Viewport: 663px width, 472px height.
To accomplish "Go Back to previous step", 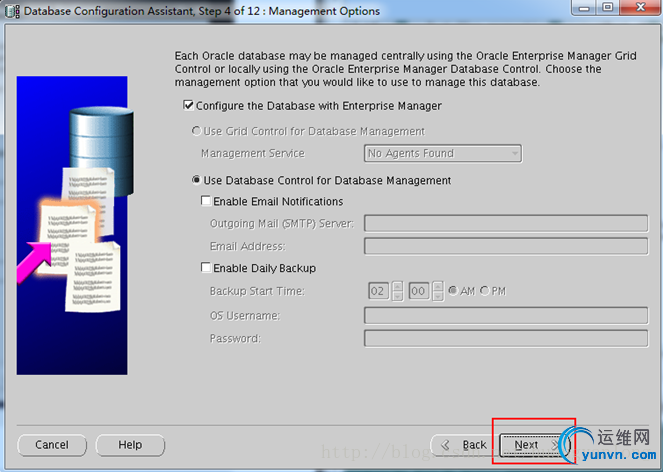I will tap(464, 445).
